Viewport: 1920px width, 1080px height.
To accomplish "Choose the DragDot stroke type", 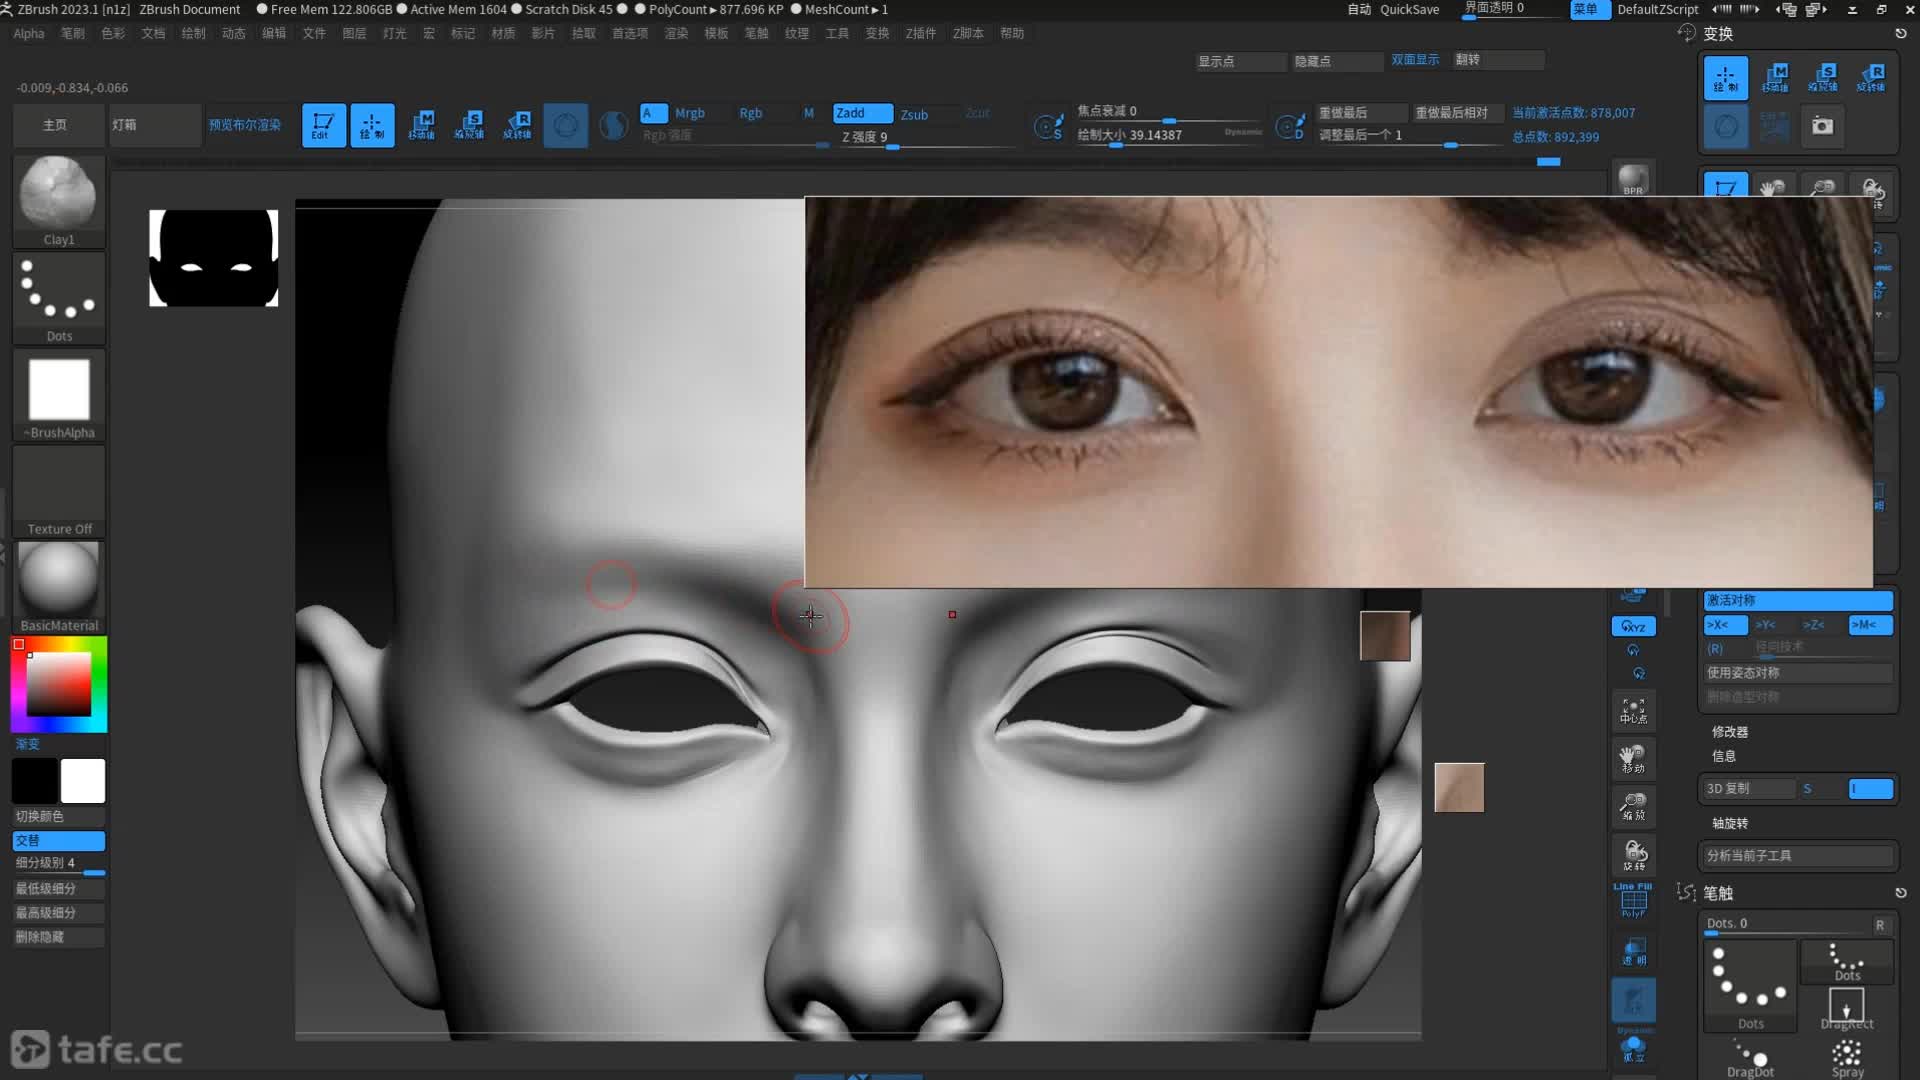I will point(1750,1058).
